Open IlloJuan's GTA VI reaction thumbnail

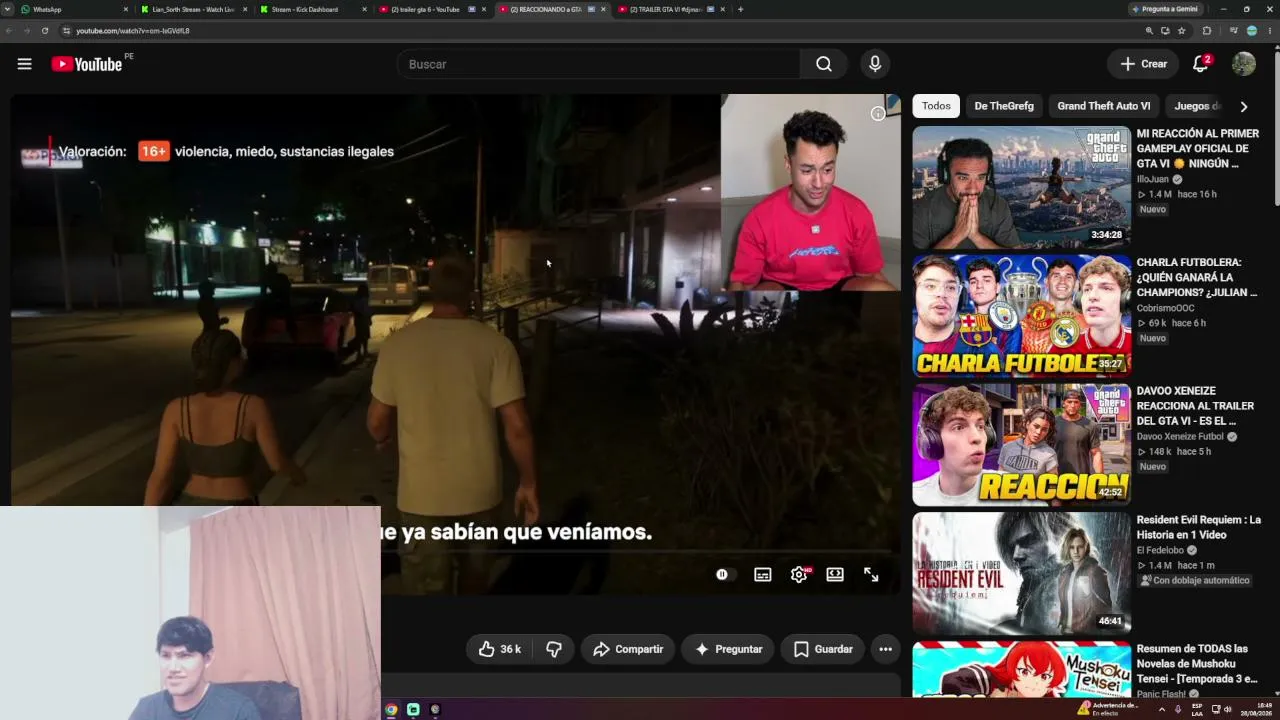[1021, 187]
